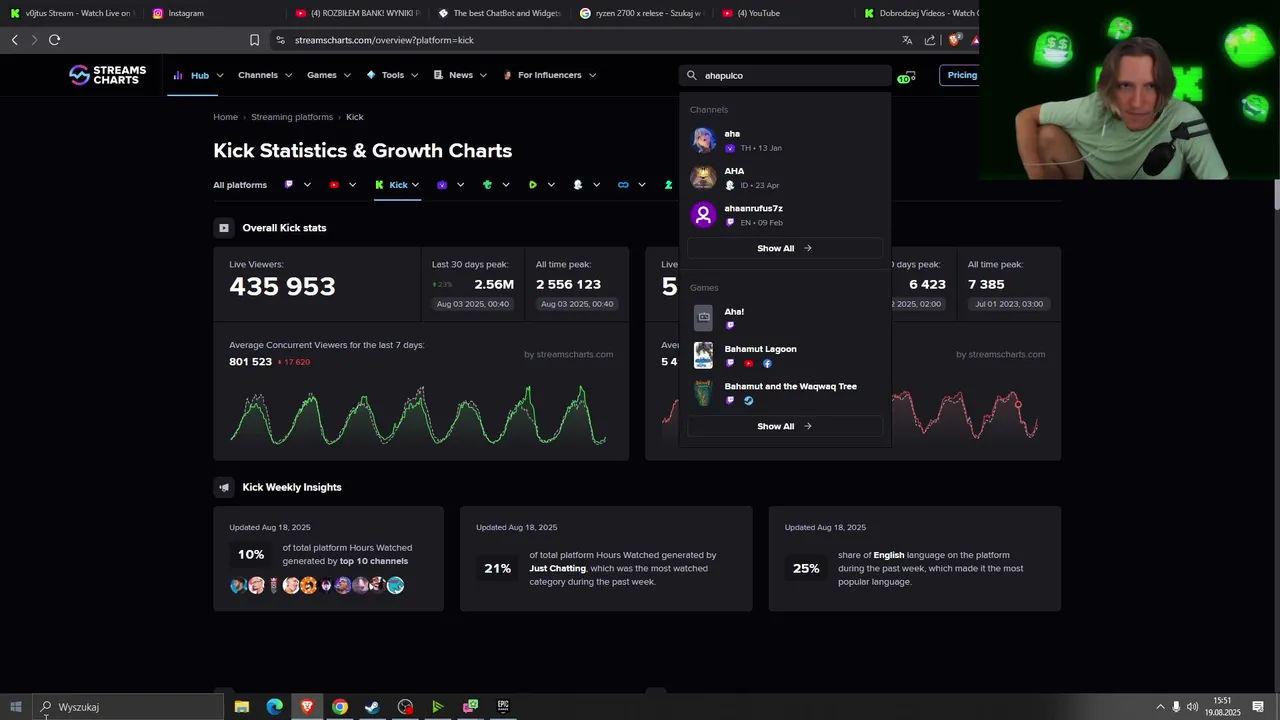The height and width of the screenshot is (720, 1280).
Task: Open the ahaanrufus7z channel result
Action: click(x=785, y=215)
